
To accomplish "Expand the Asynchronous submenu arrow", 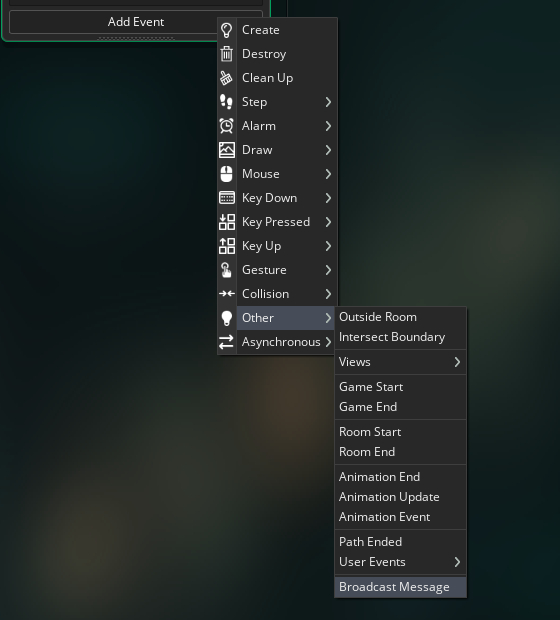I will (x=328, y=342).
